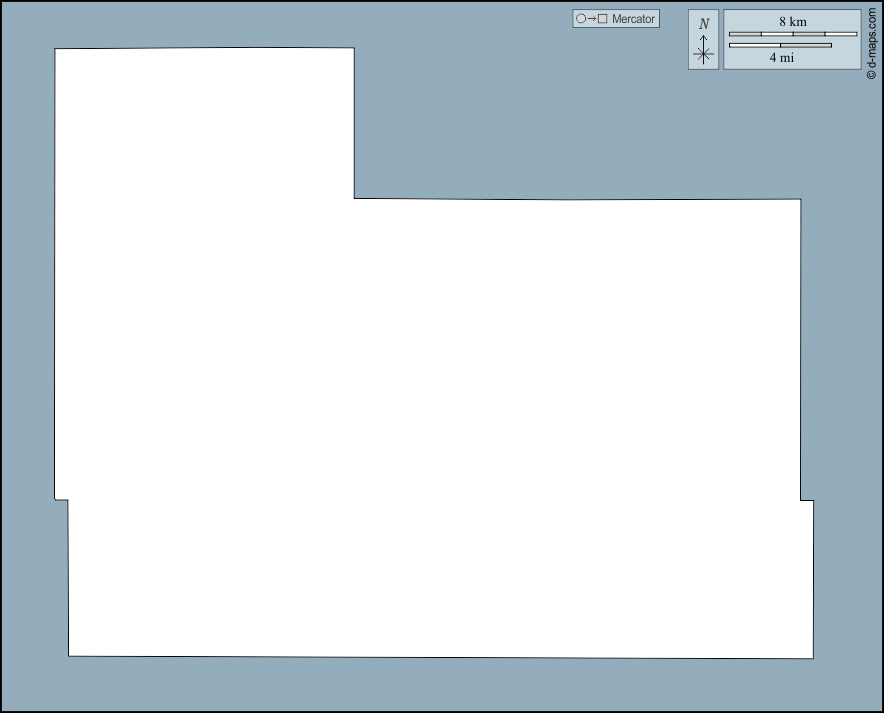Click the italic N north indicator letter

click(x=704, y=24)
